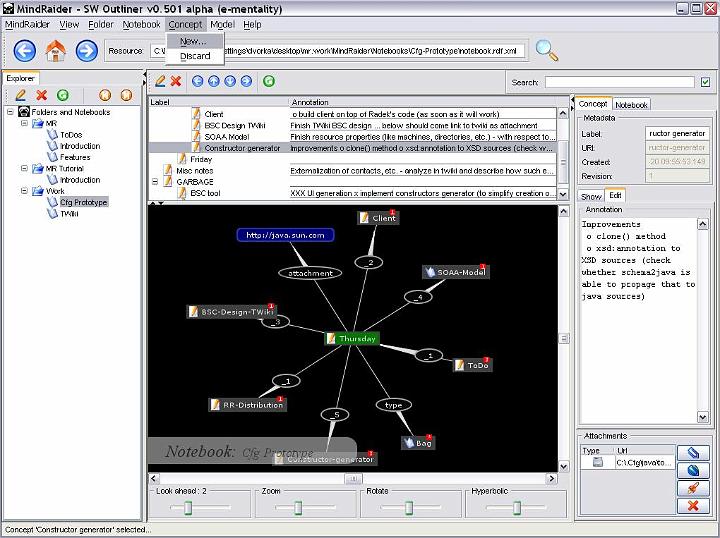
Task: Click the Label metadata field
Action: [x=677, y=134]
